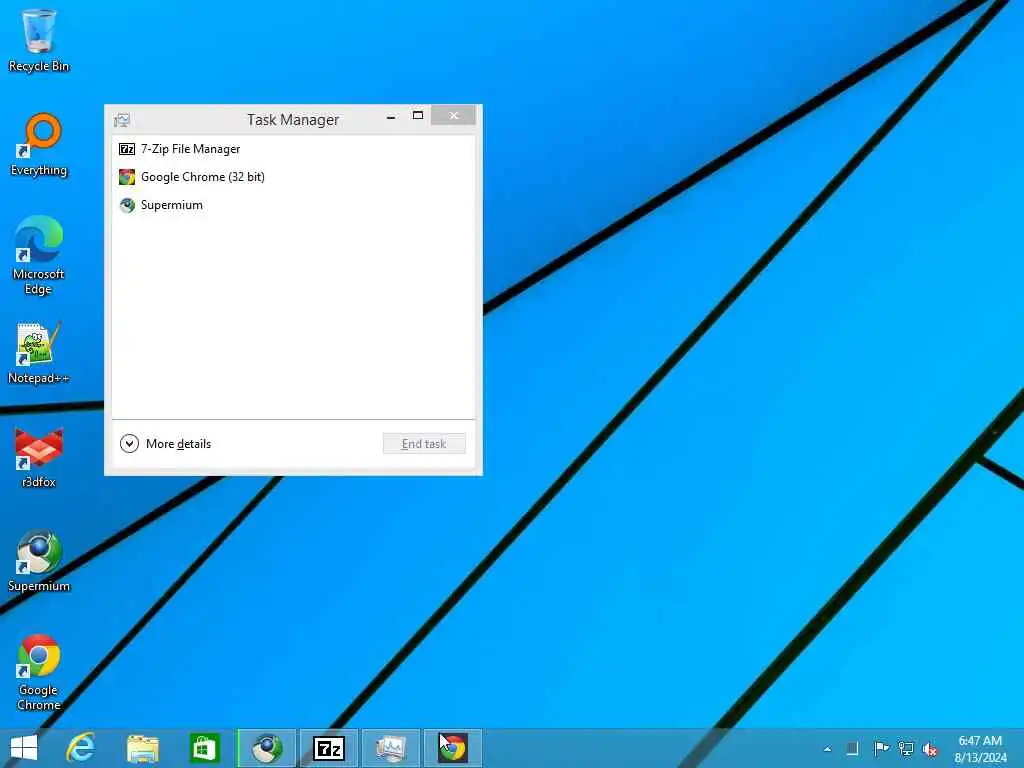Select the Notepad++ desktop shortcut

point(39,353)
